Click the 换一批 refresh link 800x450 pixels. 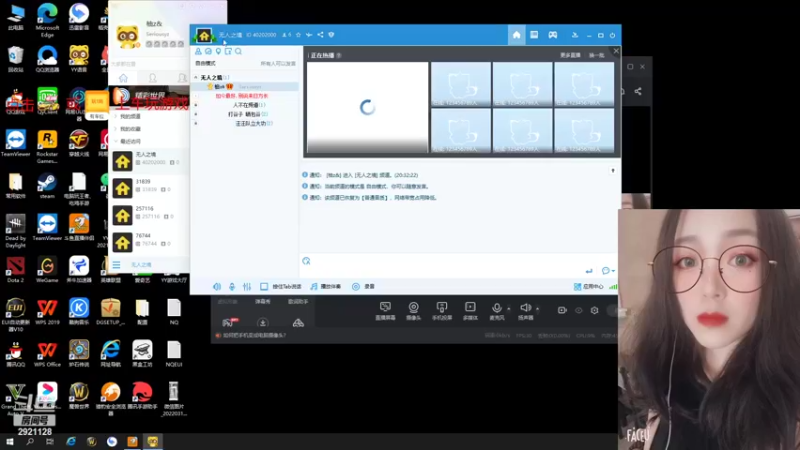(x=596, y=55)
